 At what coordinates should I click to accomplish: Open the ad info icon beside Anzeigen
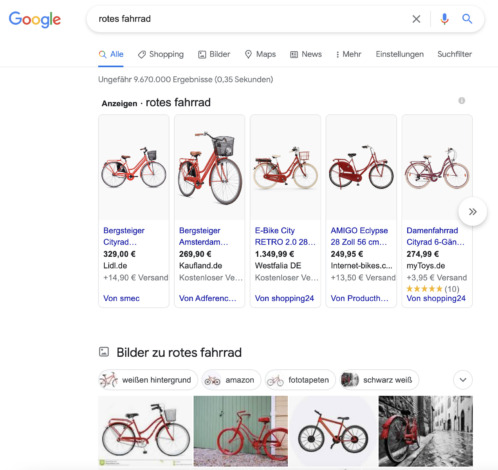click(462, 101)
